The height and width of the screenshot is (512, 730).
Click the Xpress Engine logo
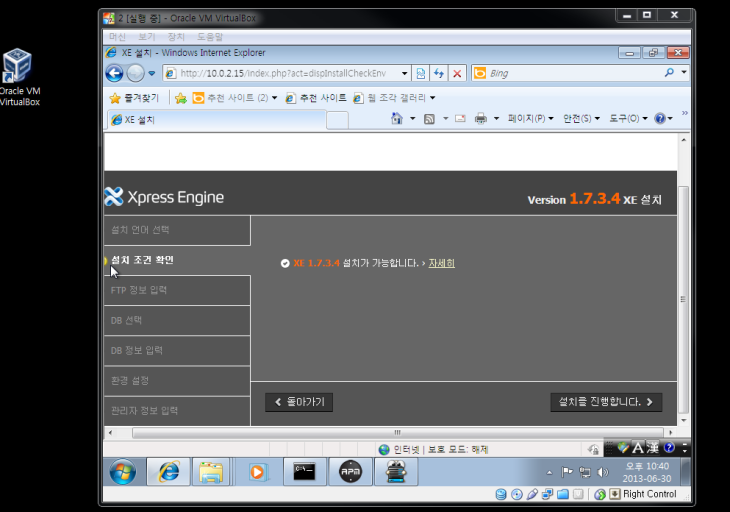coord(164,197)
